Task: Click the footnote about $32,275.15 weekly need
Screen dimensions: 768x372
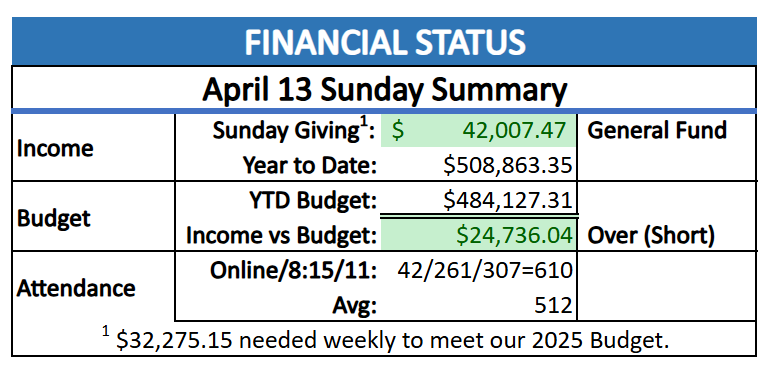Action: coord(385,339)
